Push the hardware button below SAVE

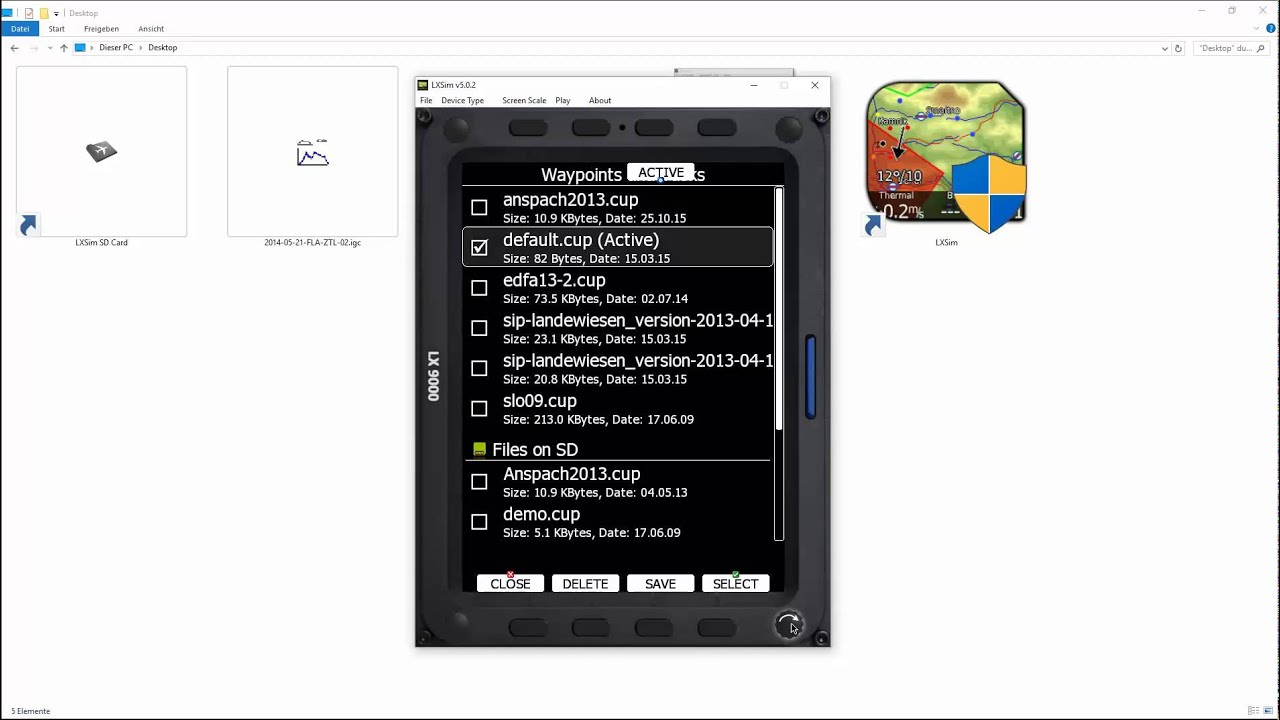pos(654,627)
